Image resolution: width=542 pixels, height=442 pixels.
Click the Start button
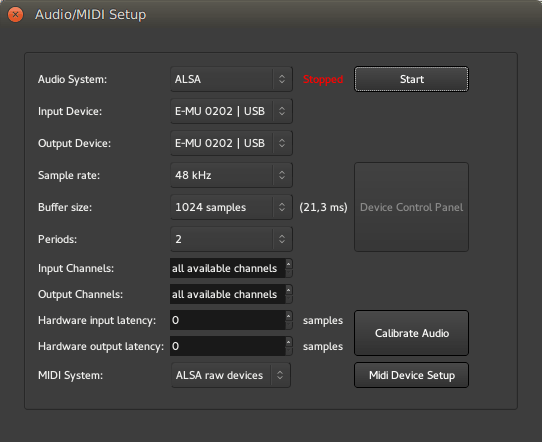[x=411, y=79]
